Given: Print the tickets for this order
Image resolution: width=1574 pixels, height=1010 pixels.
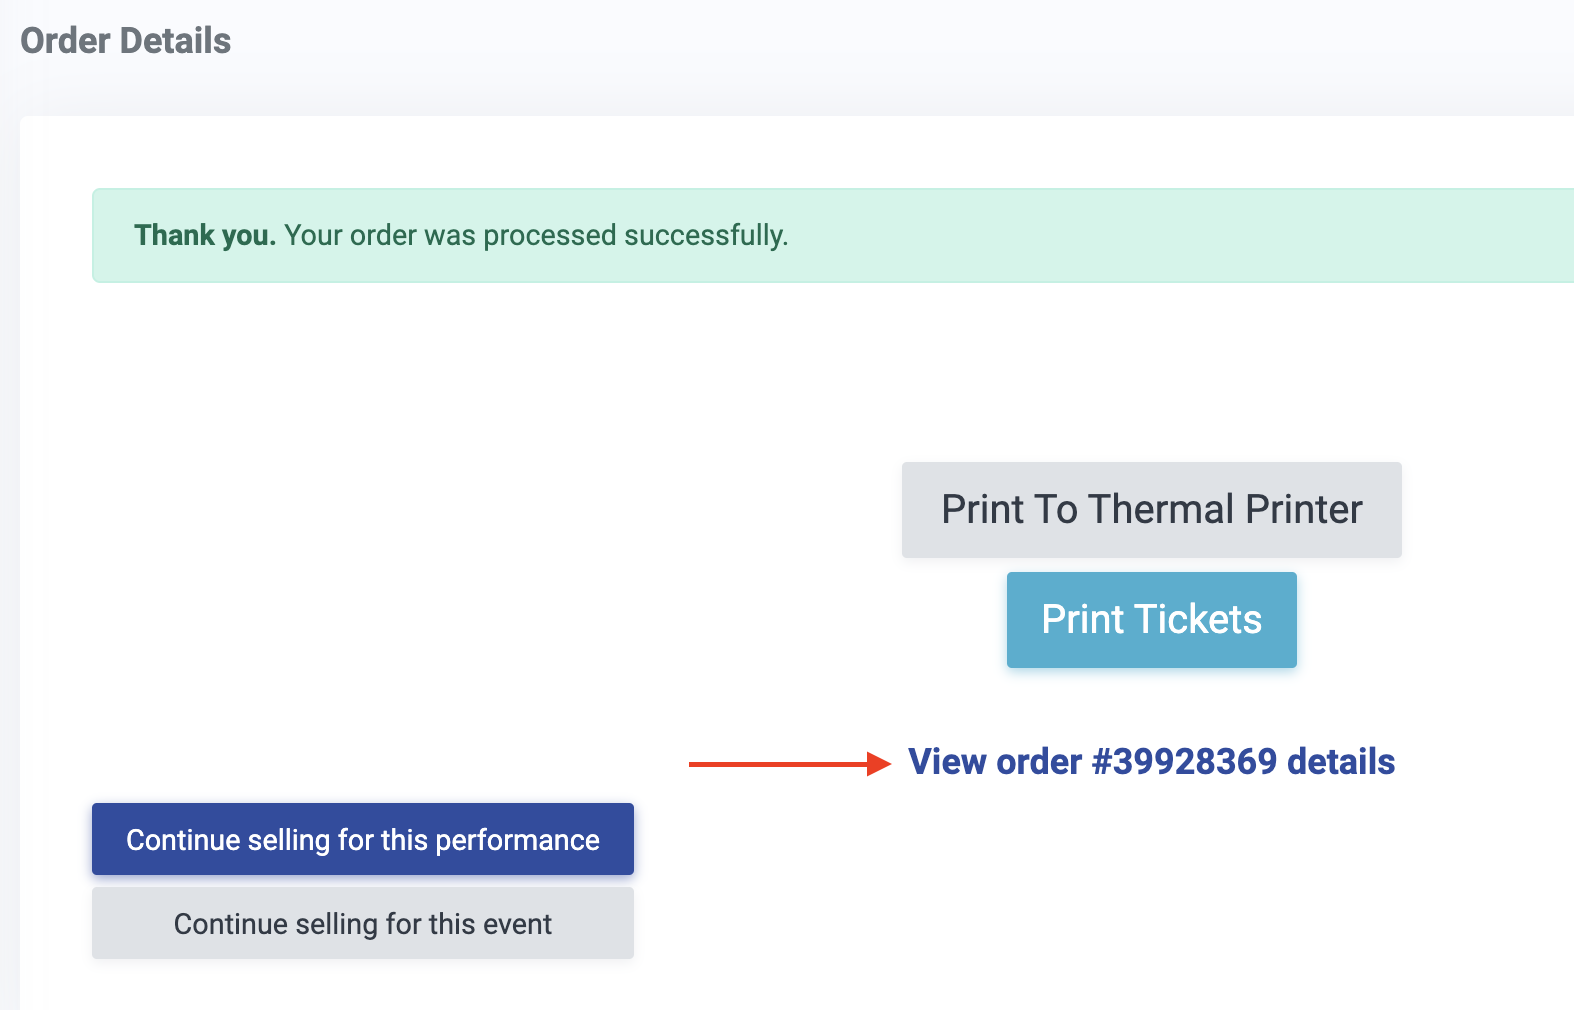Looking at the screenshot, I should (x=1151, y=620).
